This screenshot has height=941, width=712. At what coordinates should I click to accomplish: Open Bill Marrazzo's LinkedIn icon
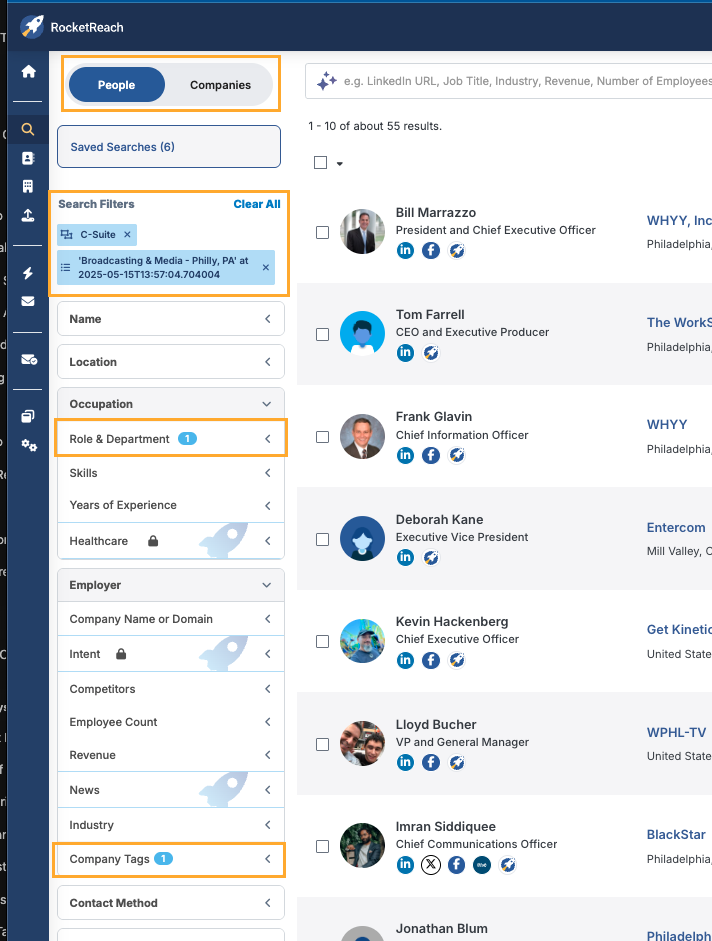pyautogui.click(x=405, y=250)
